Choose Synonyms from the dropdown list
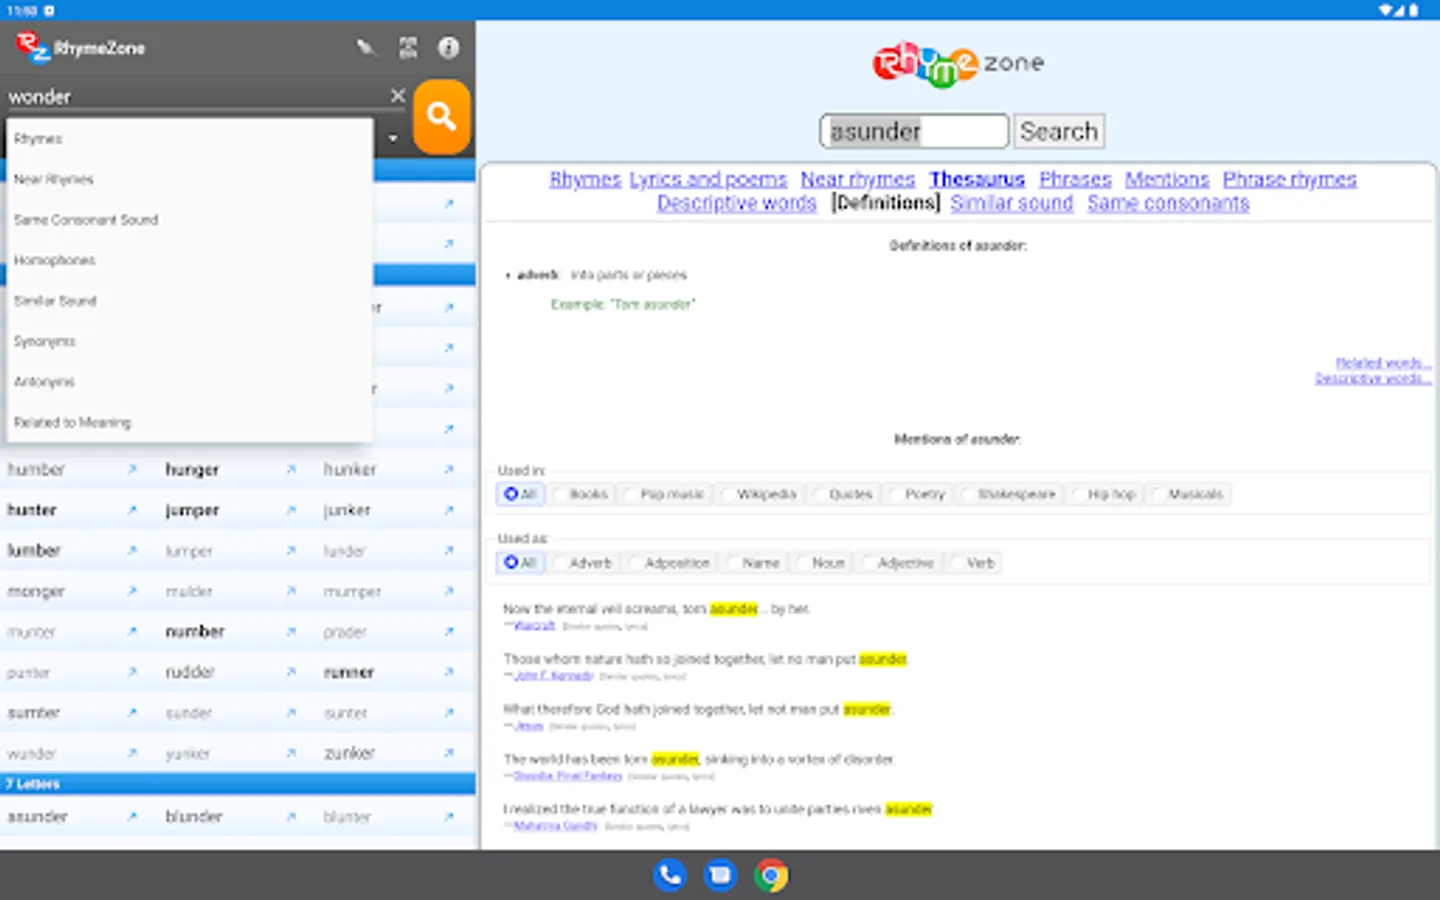The image size is (1440, 900). coord(189,341)
